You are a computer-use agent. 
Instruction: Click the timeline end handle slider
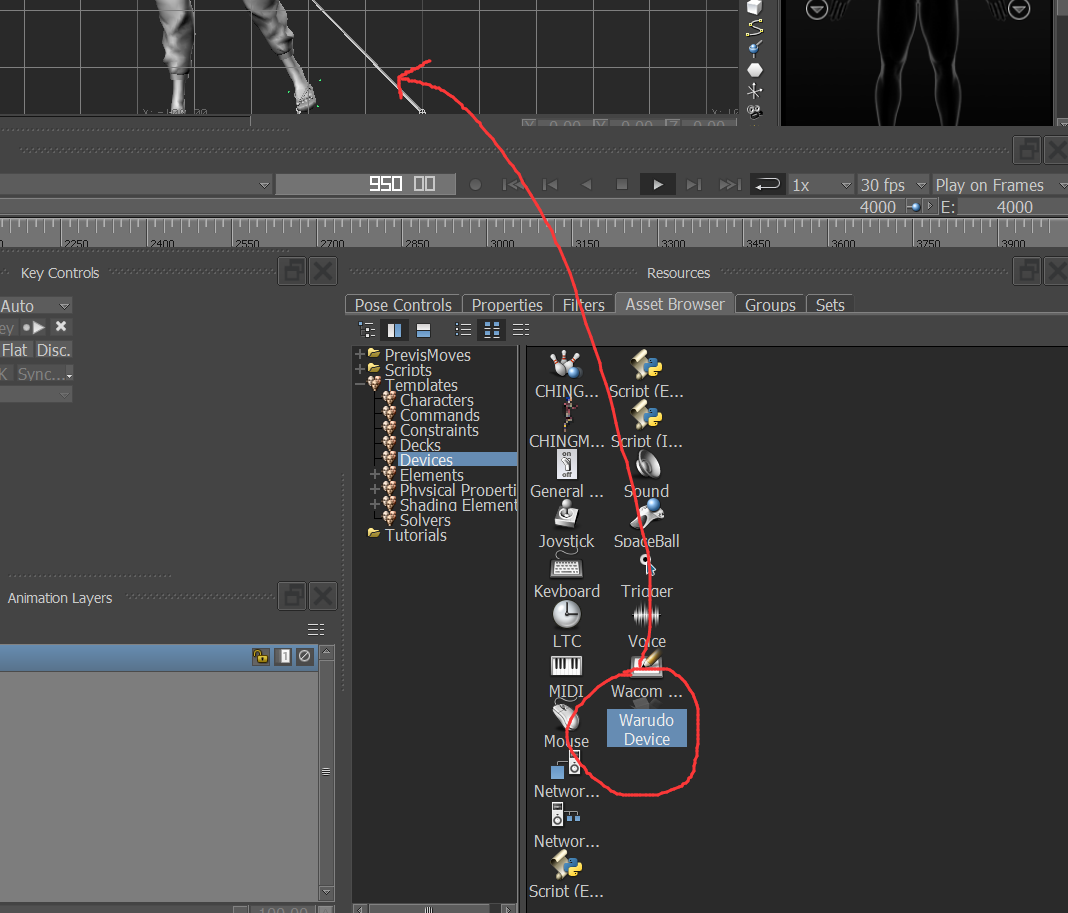tap(914, 207)
